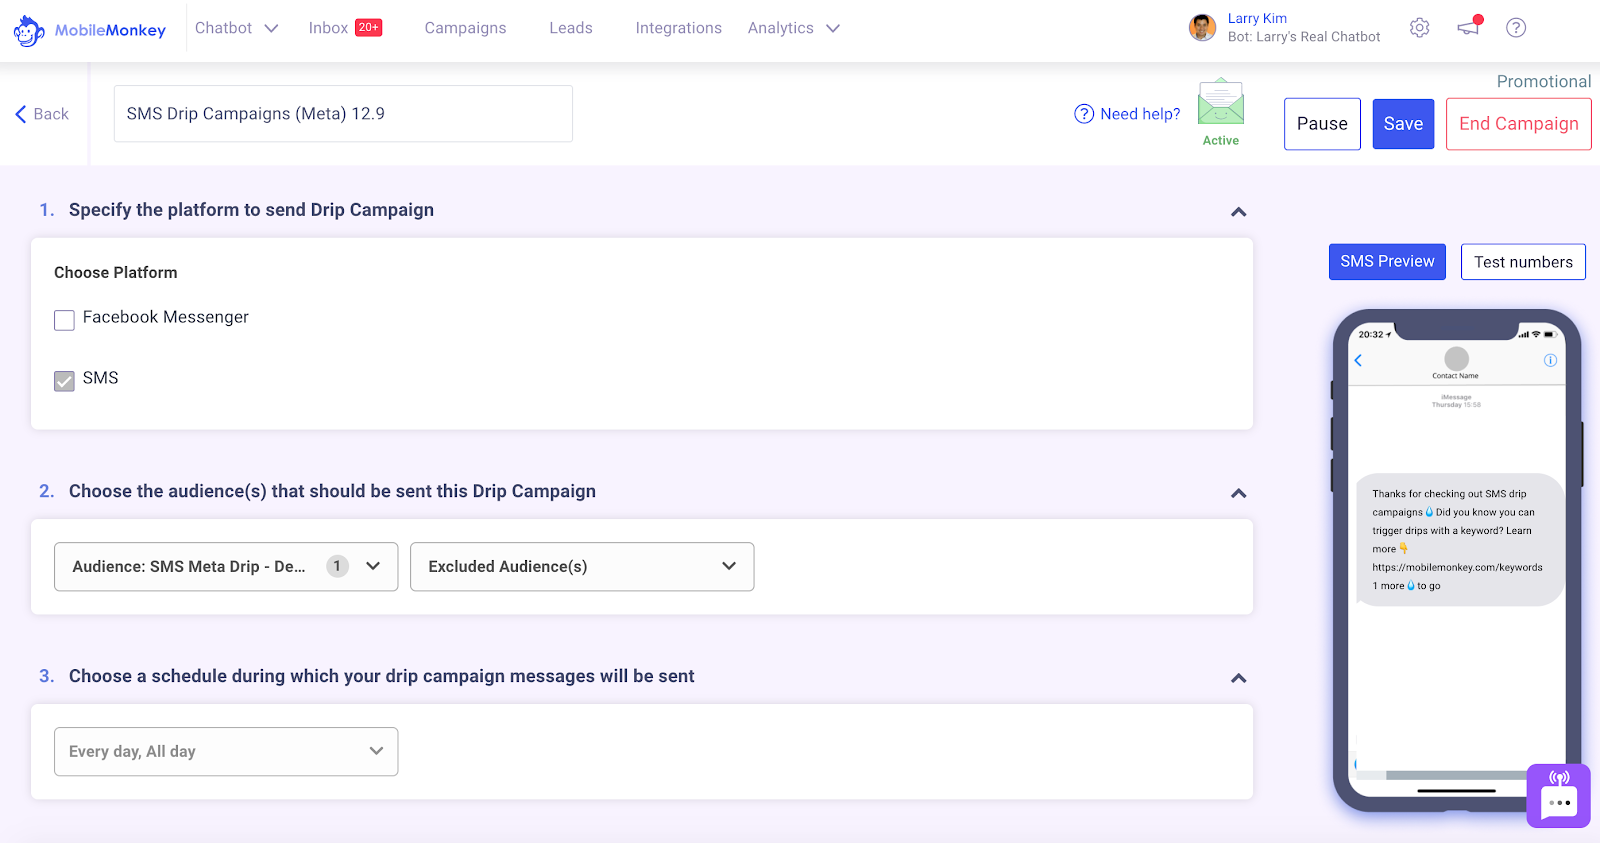Click the Active status label
Image resolution: width=1600 pixels, height=843 pixels.
point(1221,141)
